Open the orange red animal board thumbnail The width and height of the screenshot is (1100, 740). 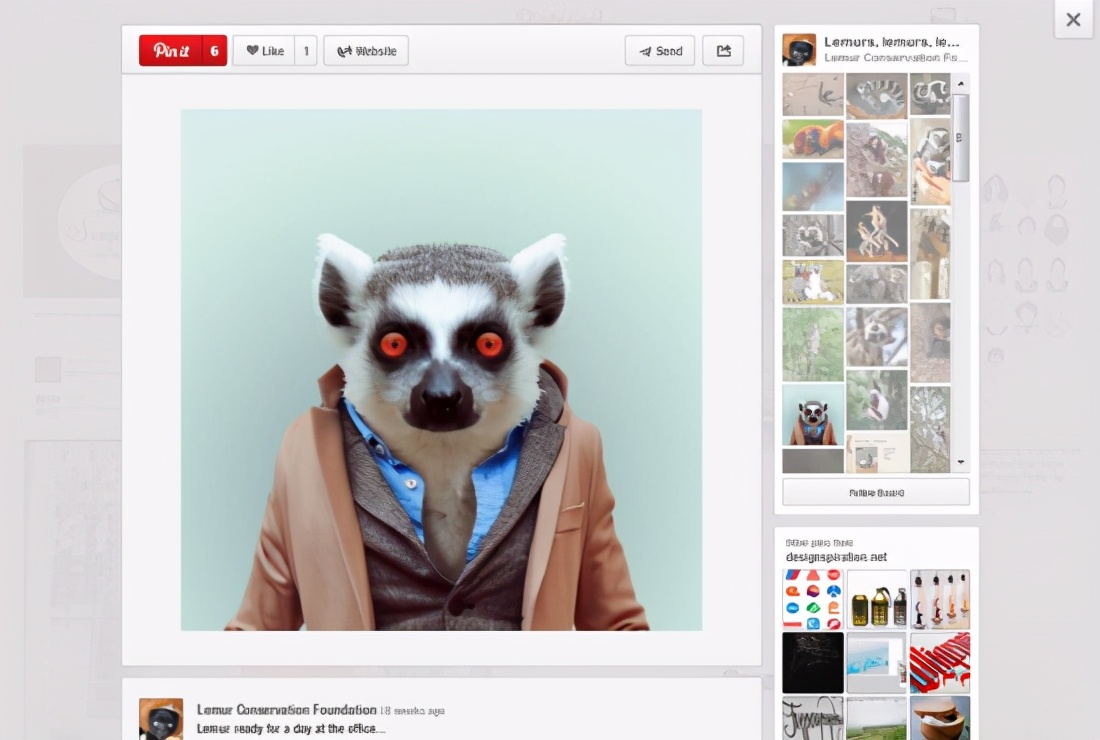pos(813,139)
